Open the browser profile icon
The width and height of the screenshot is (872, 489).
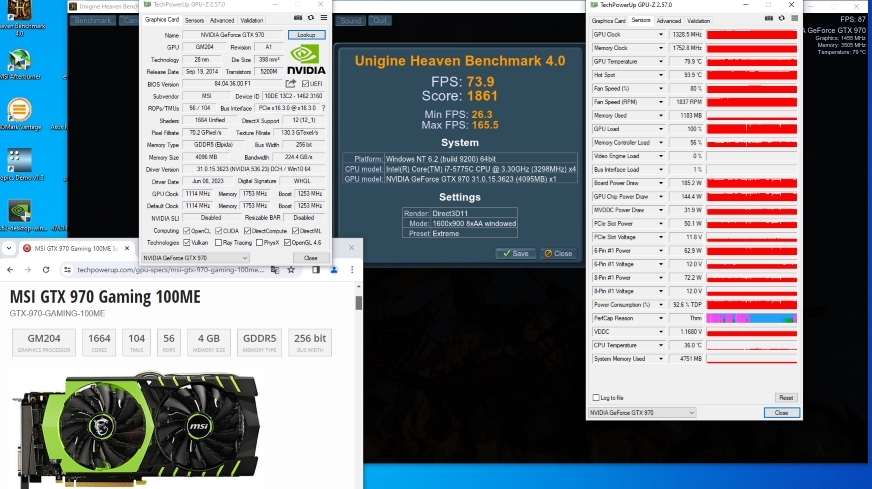click(x=334, y=270)
